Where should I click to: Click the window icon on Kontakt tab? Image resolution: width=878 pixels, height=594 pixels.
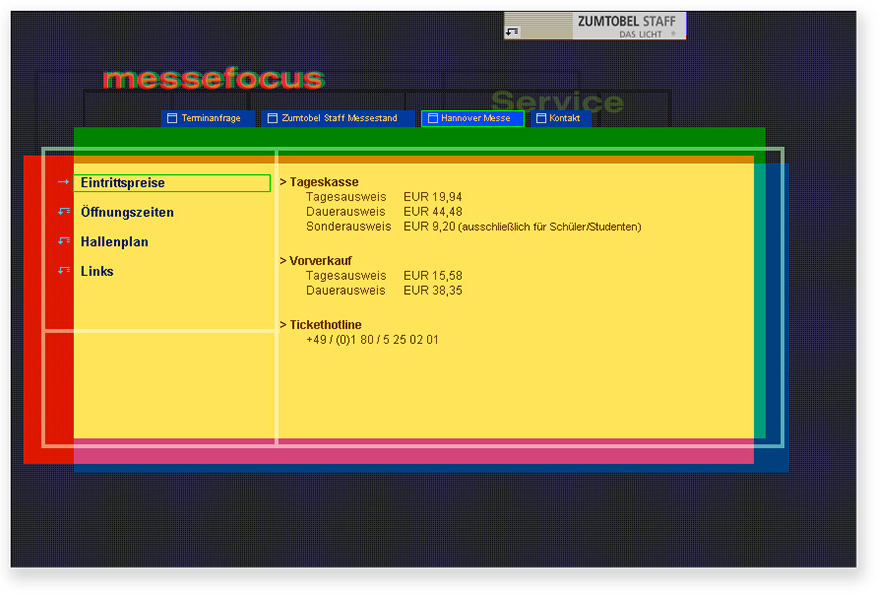[x=541, y=118]
